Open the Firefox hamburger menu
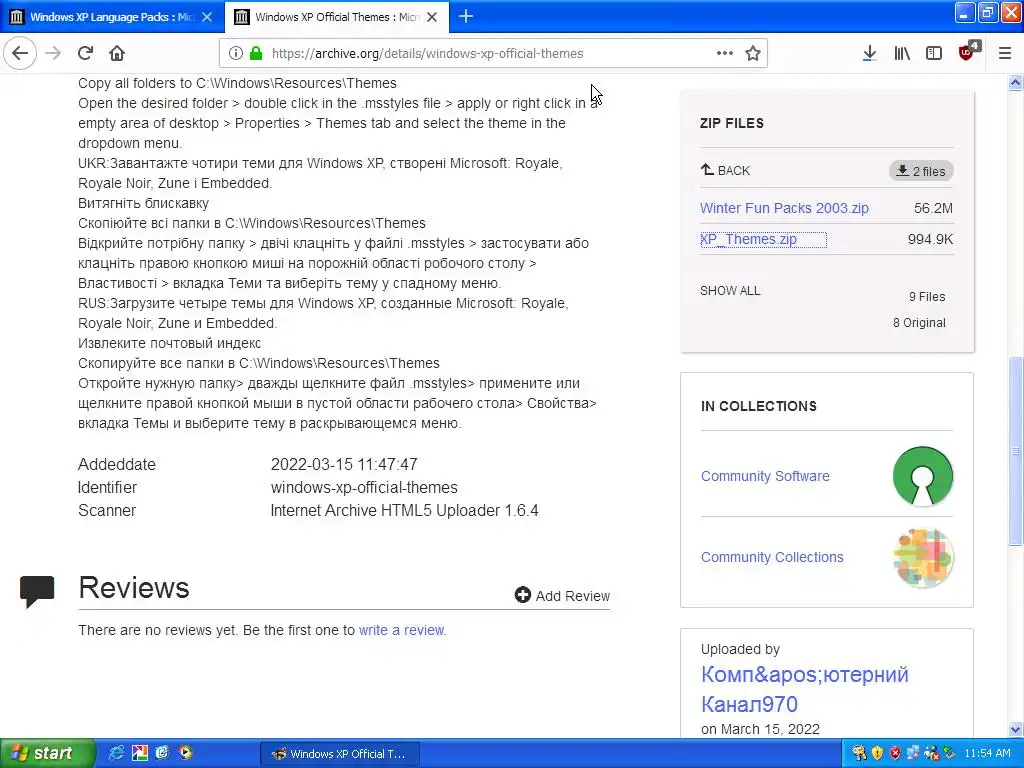 click(1004, 53)
